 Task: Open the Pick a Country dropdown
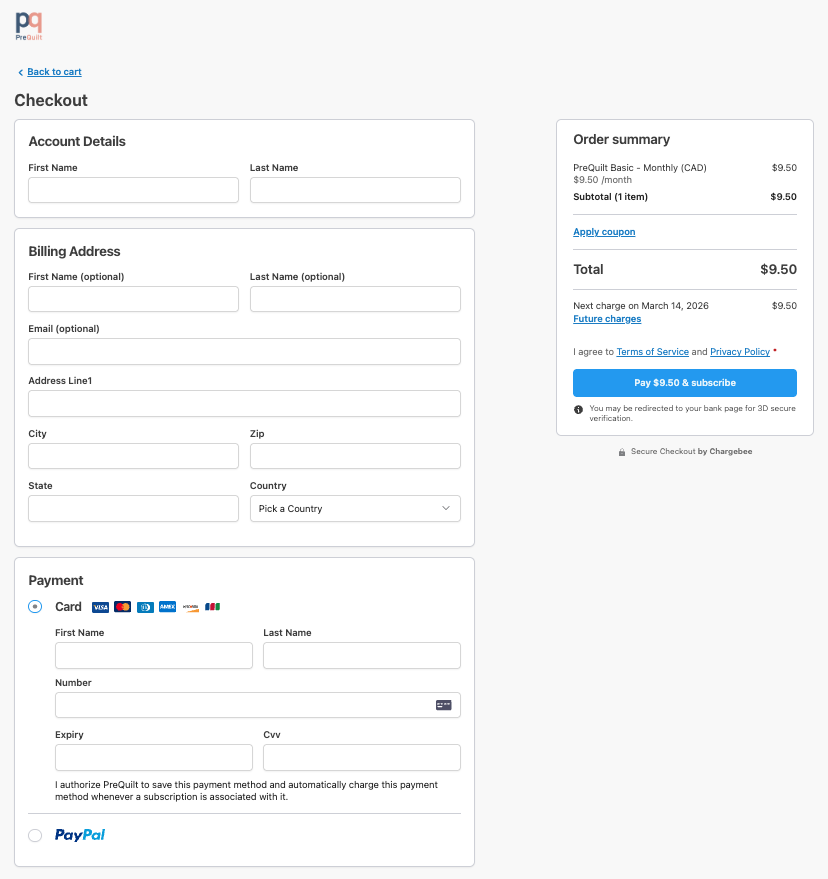click(x=355, y=509)
